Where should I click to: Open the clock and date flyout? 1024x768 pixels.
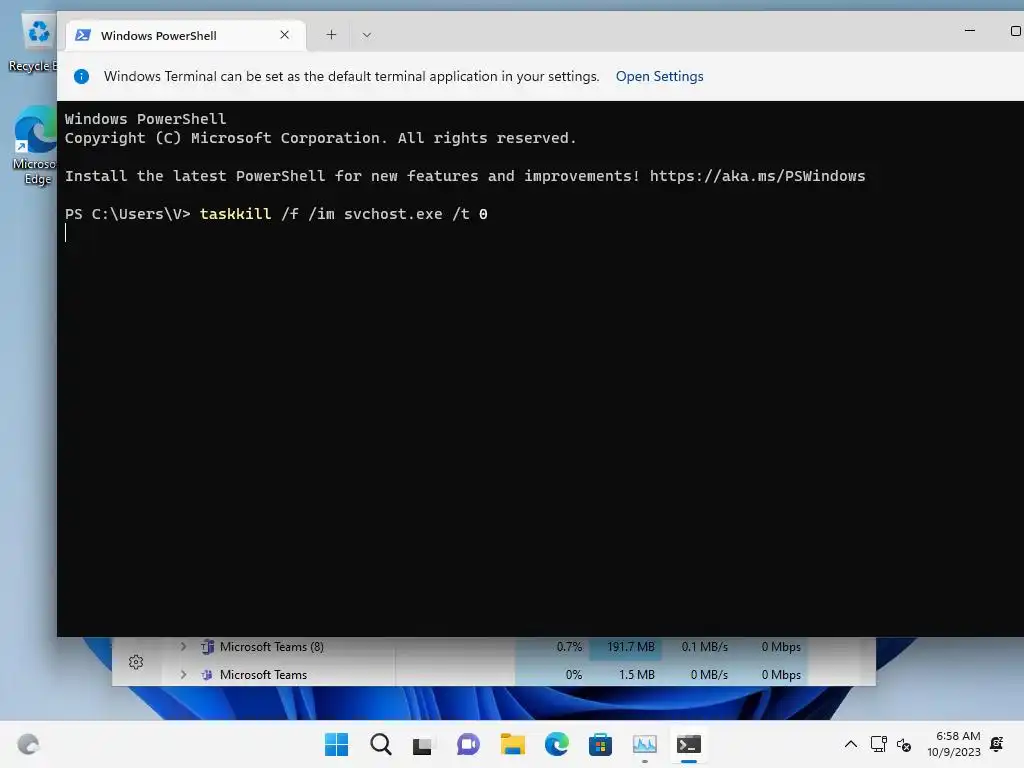[x=954, y=744]
